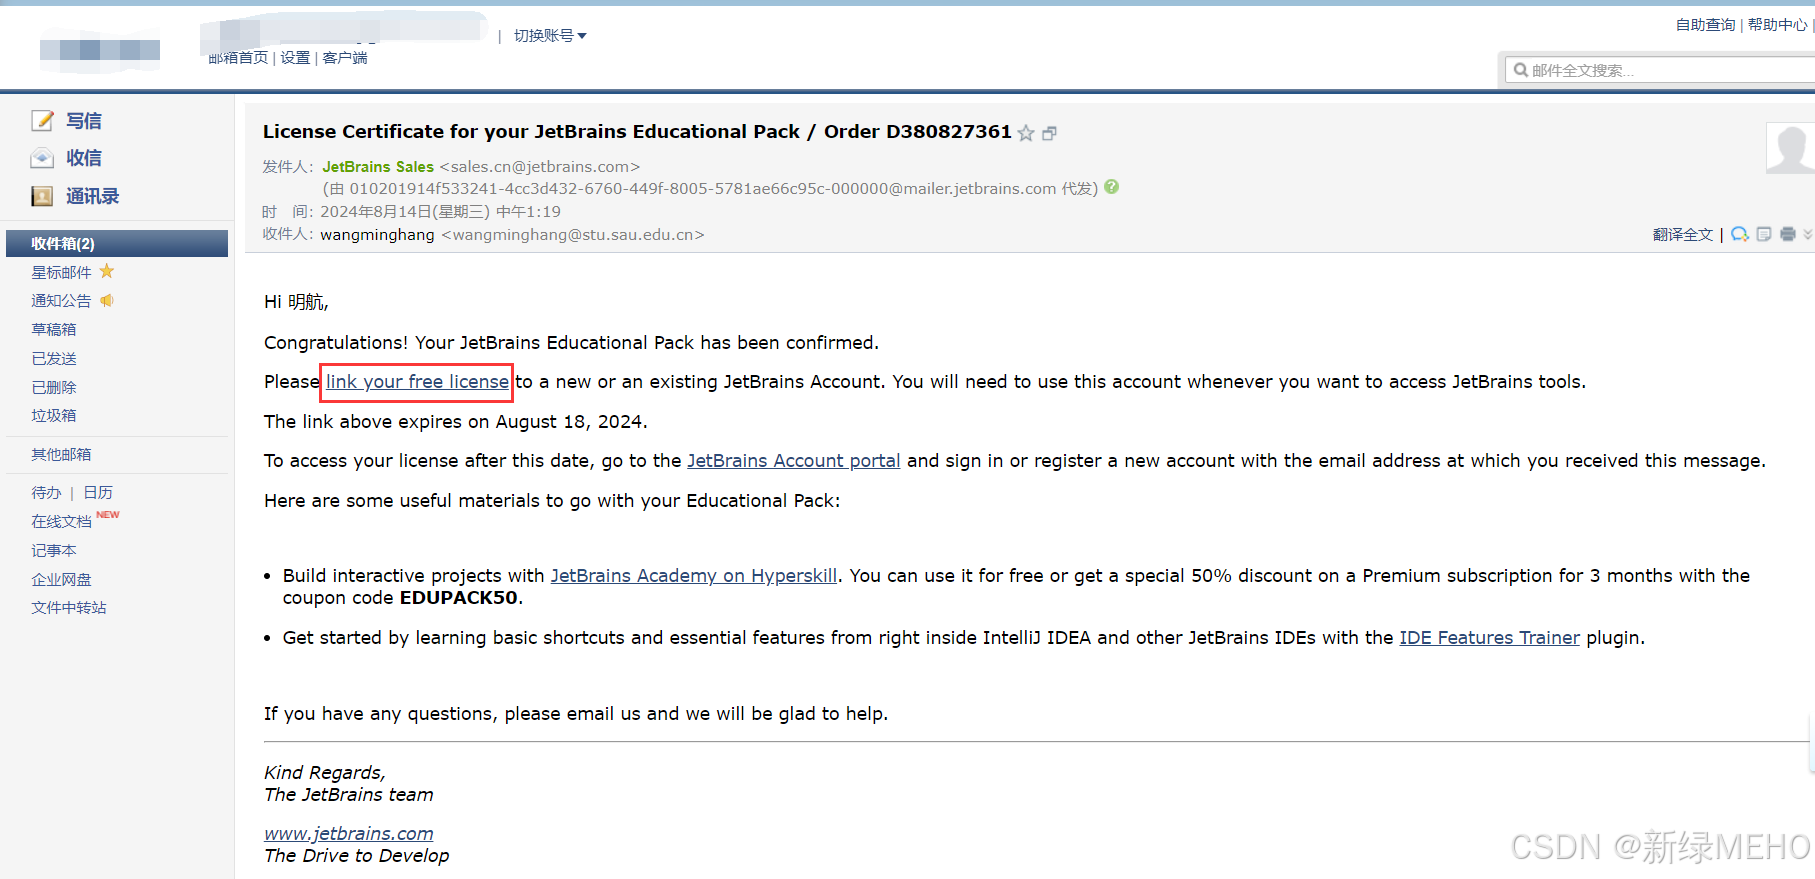The height and width of the screenshot is (879, 1815).
Task: Click the IDE Features Trainer link
Action: point(1489,638)
